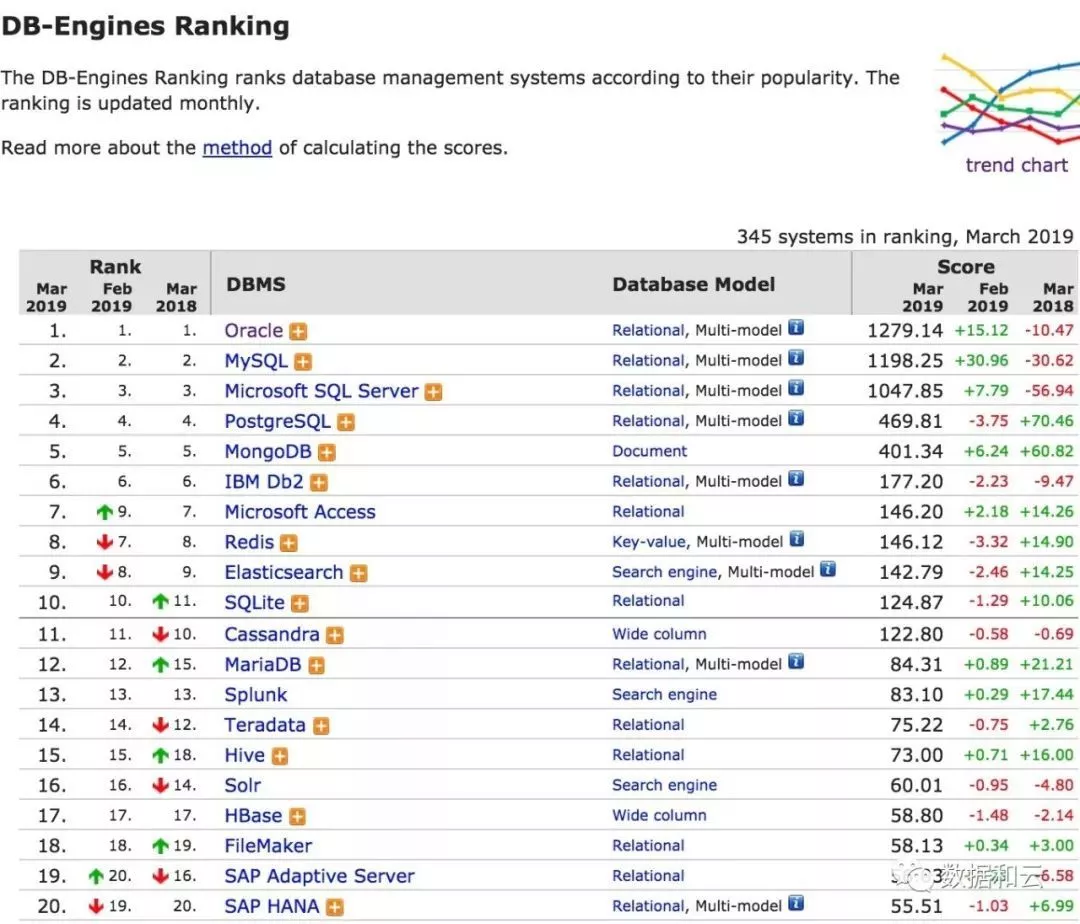
Task: Click the plus icon beside Microsoft SQL Server
Action: pyautogui.click(x=433, y=392)
